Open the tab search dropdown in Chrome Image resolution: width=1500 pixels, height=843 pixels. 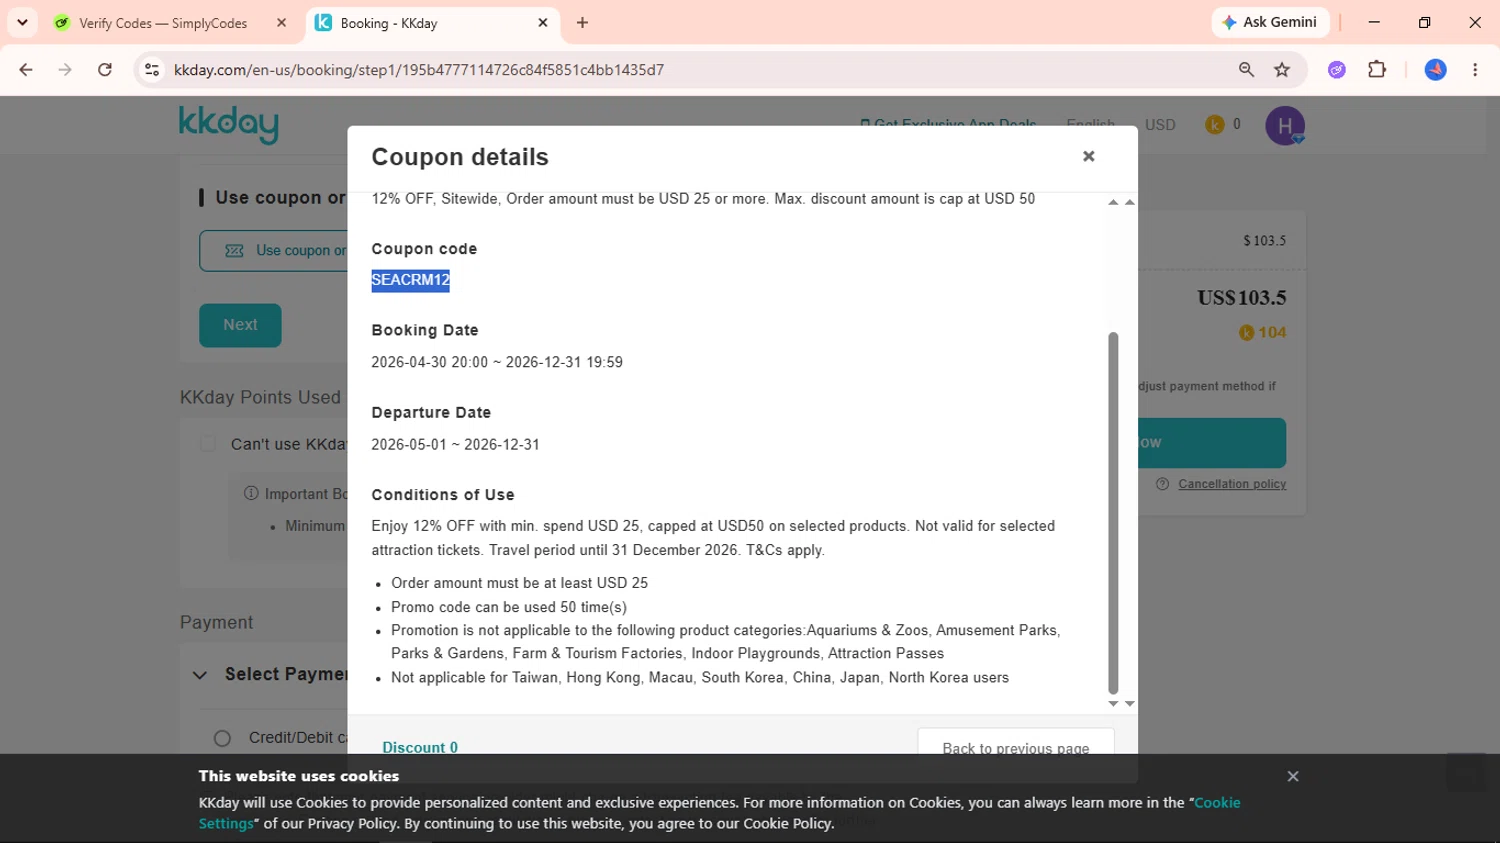point(22,22)
